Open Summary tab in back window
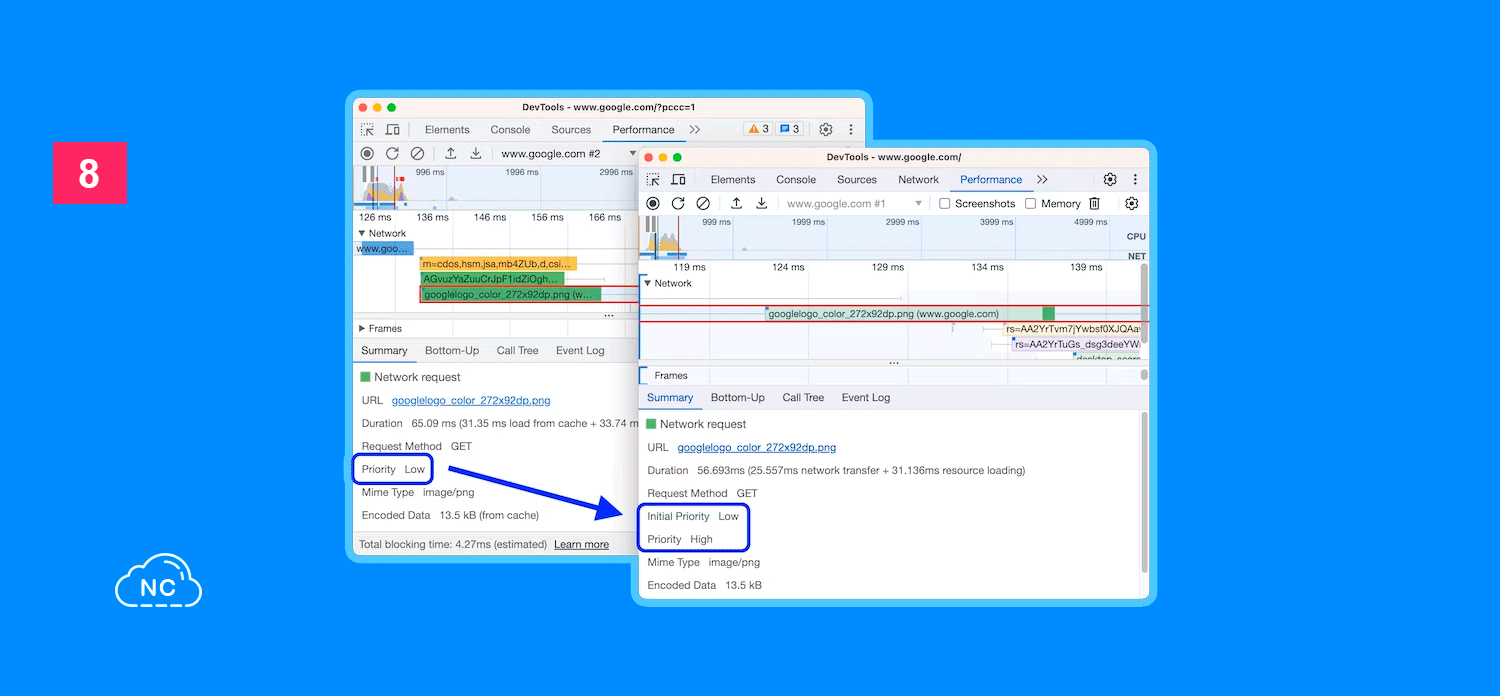 pyautogui.click(x=384, y=351)
